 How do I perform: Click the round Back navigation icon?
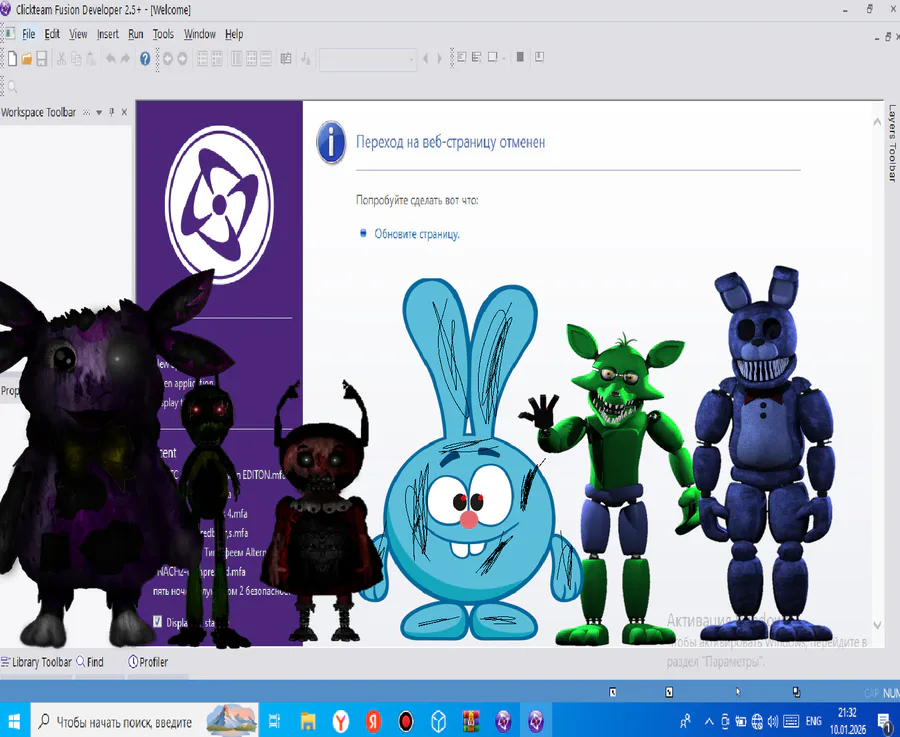(x=168, y=59)
